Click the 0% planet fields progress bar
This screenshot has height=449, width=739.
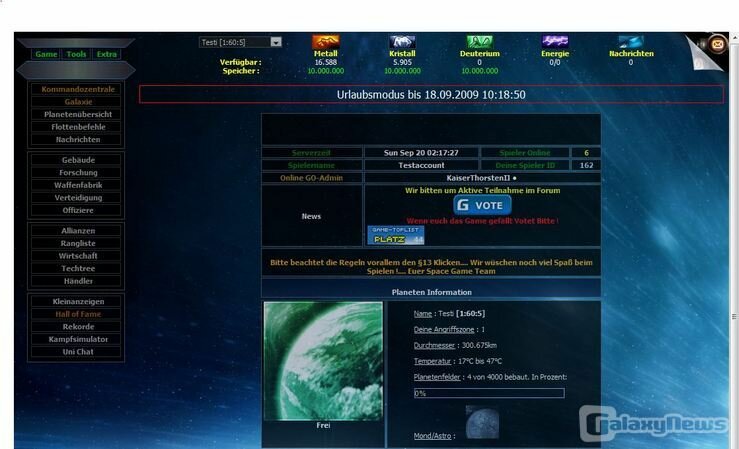pos(489,393)
